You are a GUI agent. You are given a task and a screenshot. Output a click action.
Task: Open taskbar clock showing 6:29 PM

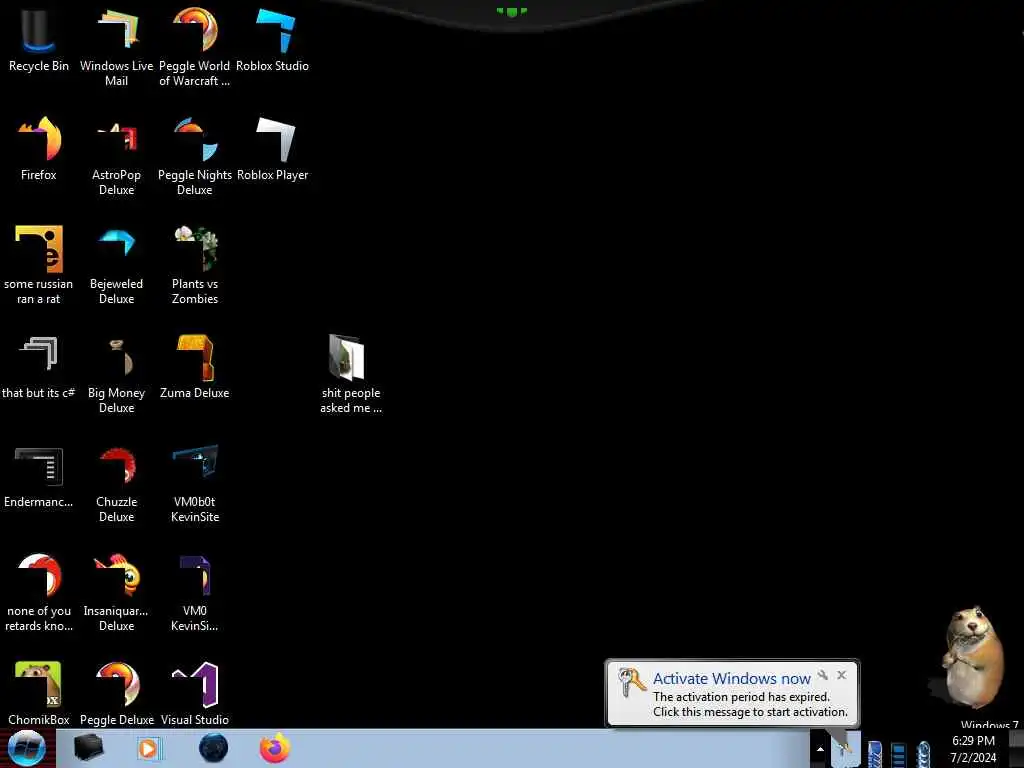(x=973, y=749)
